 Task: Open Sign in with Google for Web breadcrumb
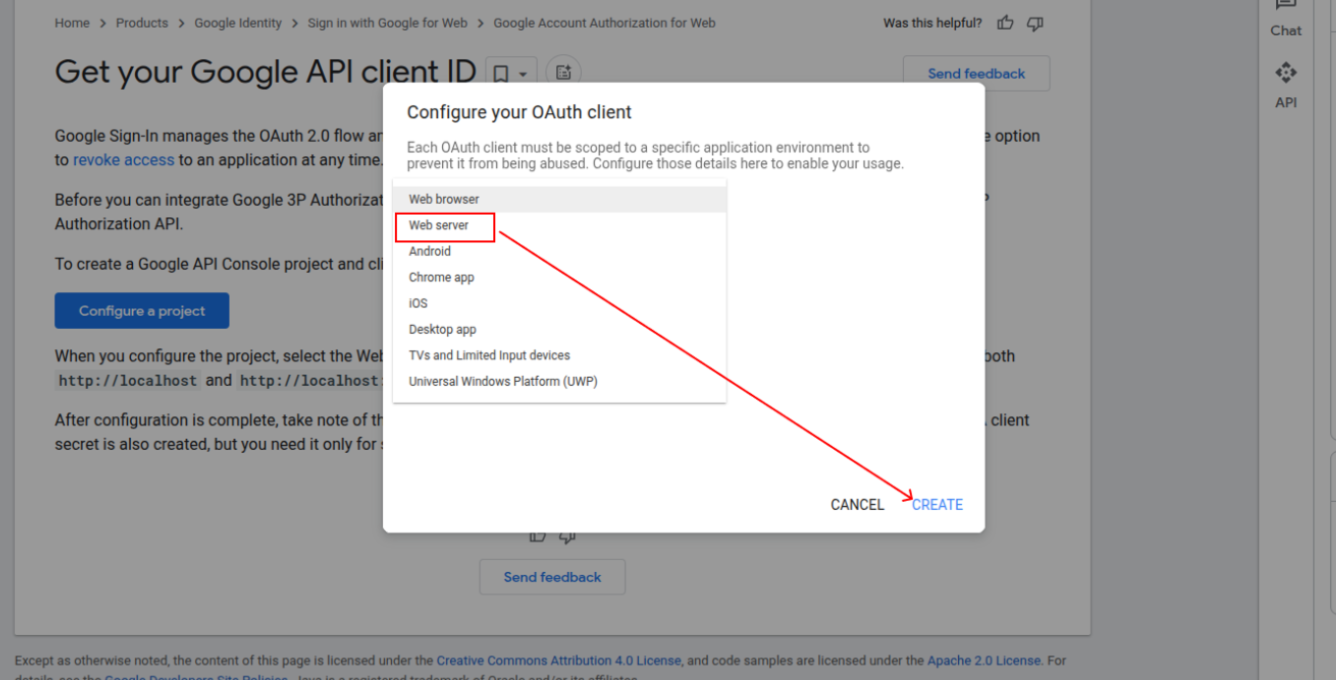388,23
